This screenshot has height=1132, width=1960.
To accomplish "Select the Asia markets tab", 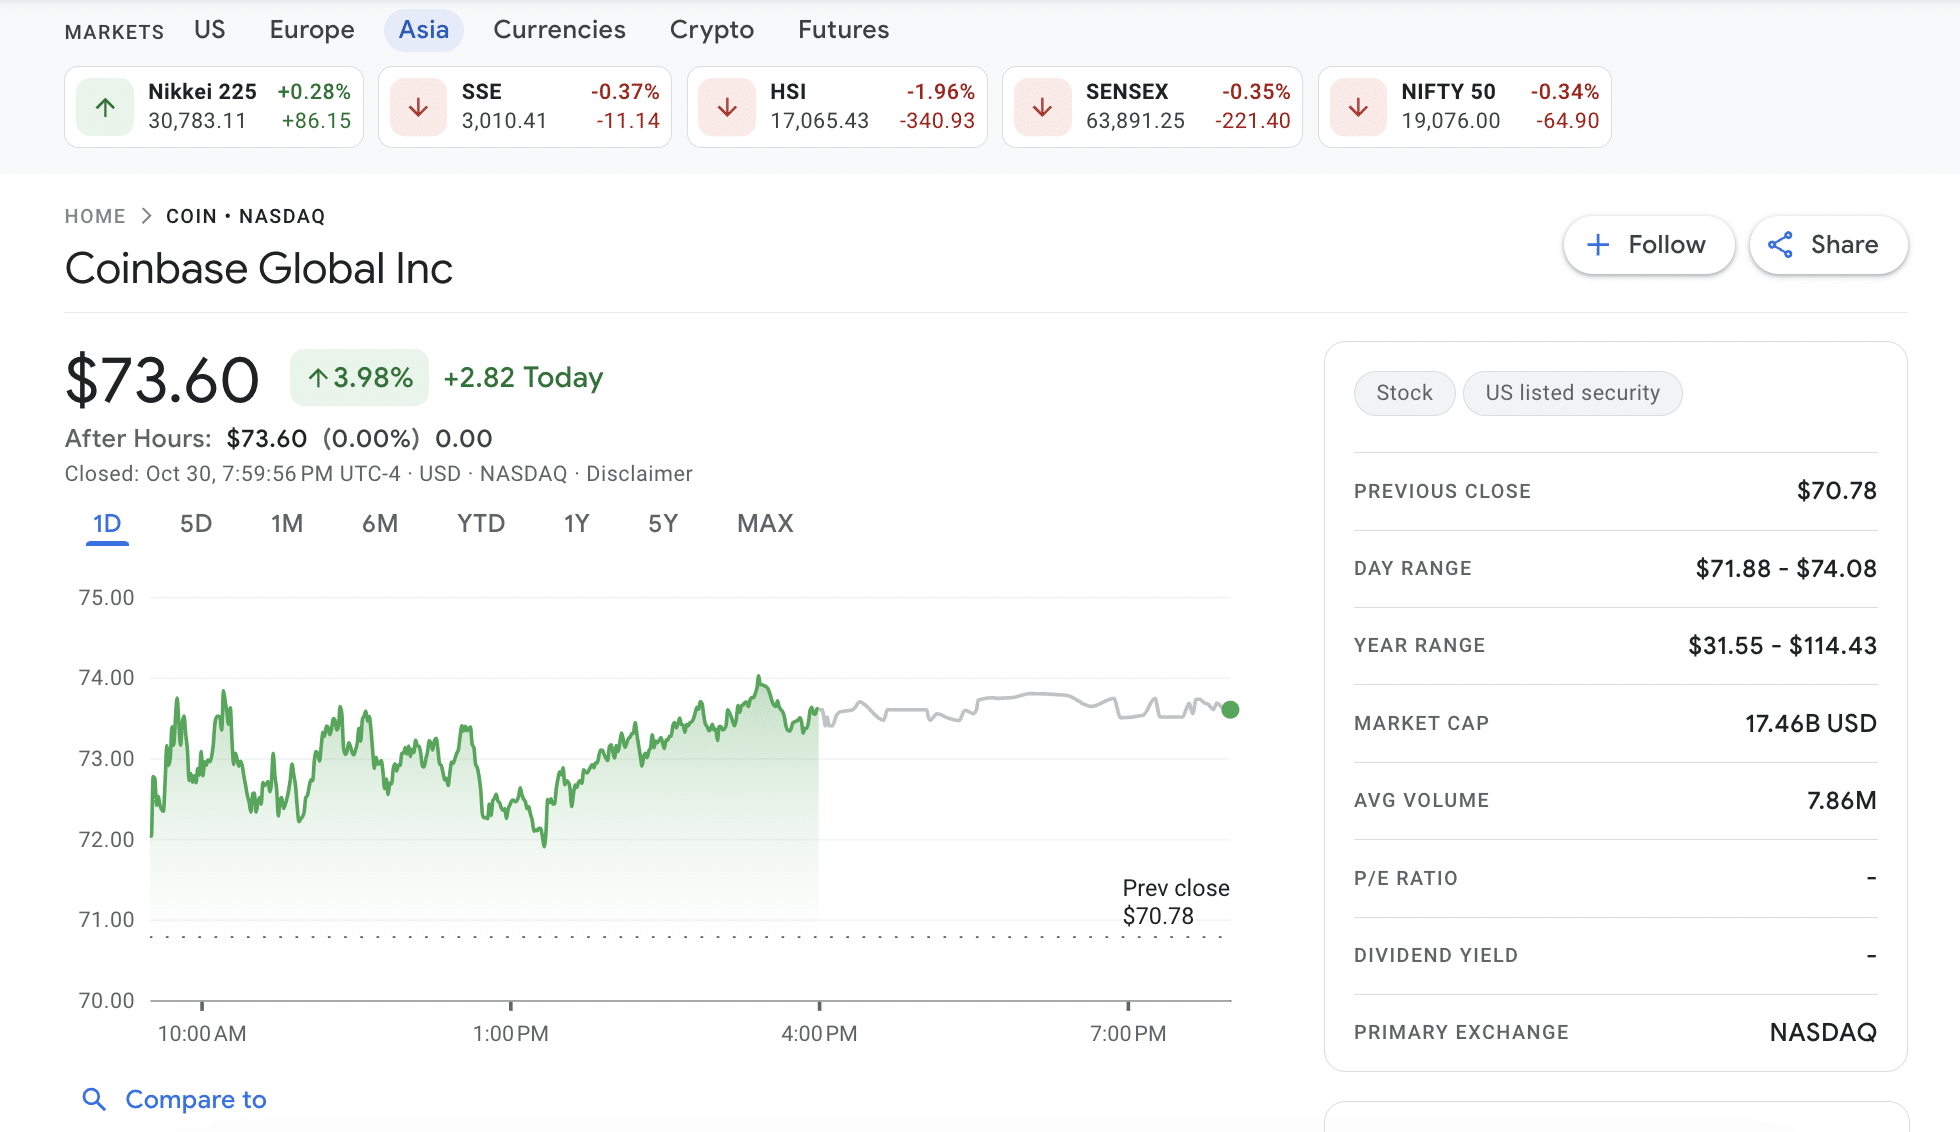I will [424, 30].
